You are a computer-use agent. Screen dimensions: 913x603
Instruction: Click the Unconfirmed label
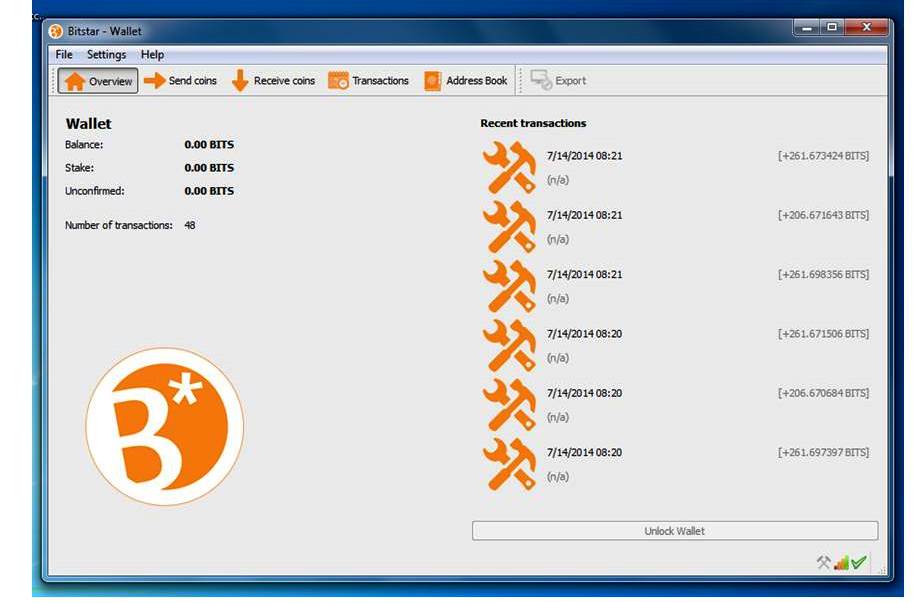pyautogui.click(x=94, y=191)
